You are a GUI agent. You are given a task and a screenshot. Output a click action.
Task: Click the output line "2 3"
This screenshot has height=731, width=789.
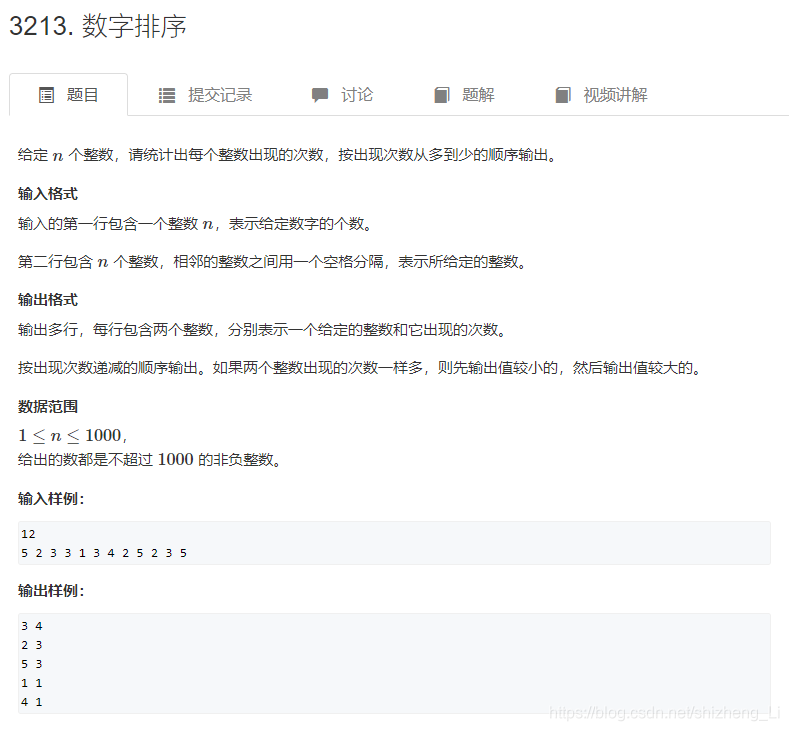[x=32, y=645]
